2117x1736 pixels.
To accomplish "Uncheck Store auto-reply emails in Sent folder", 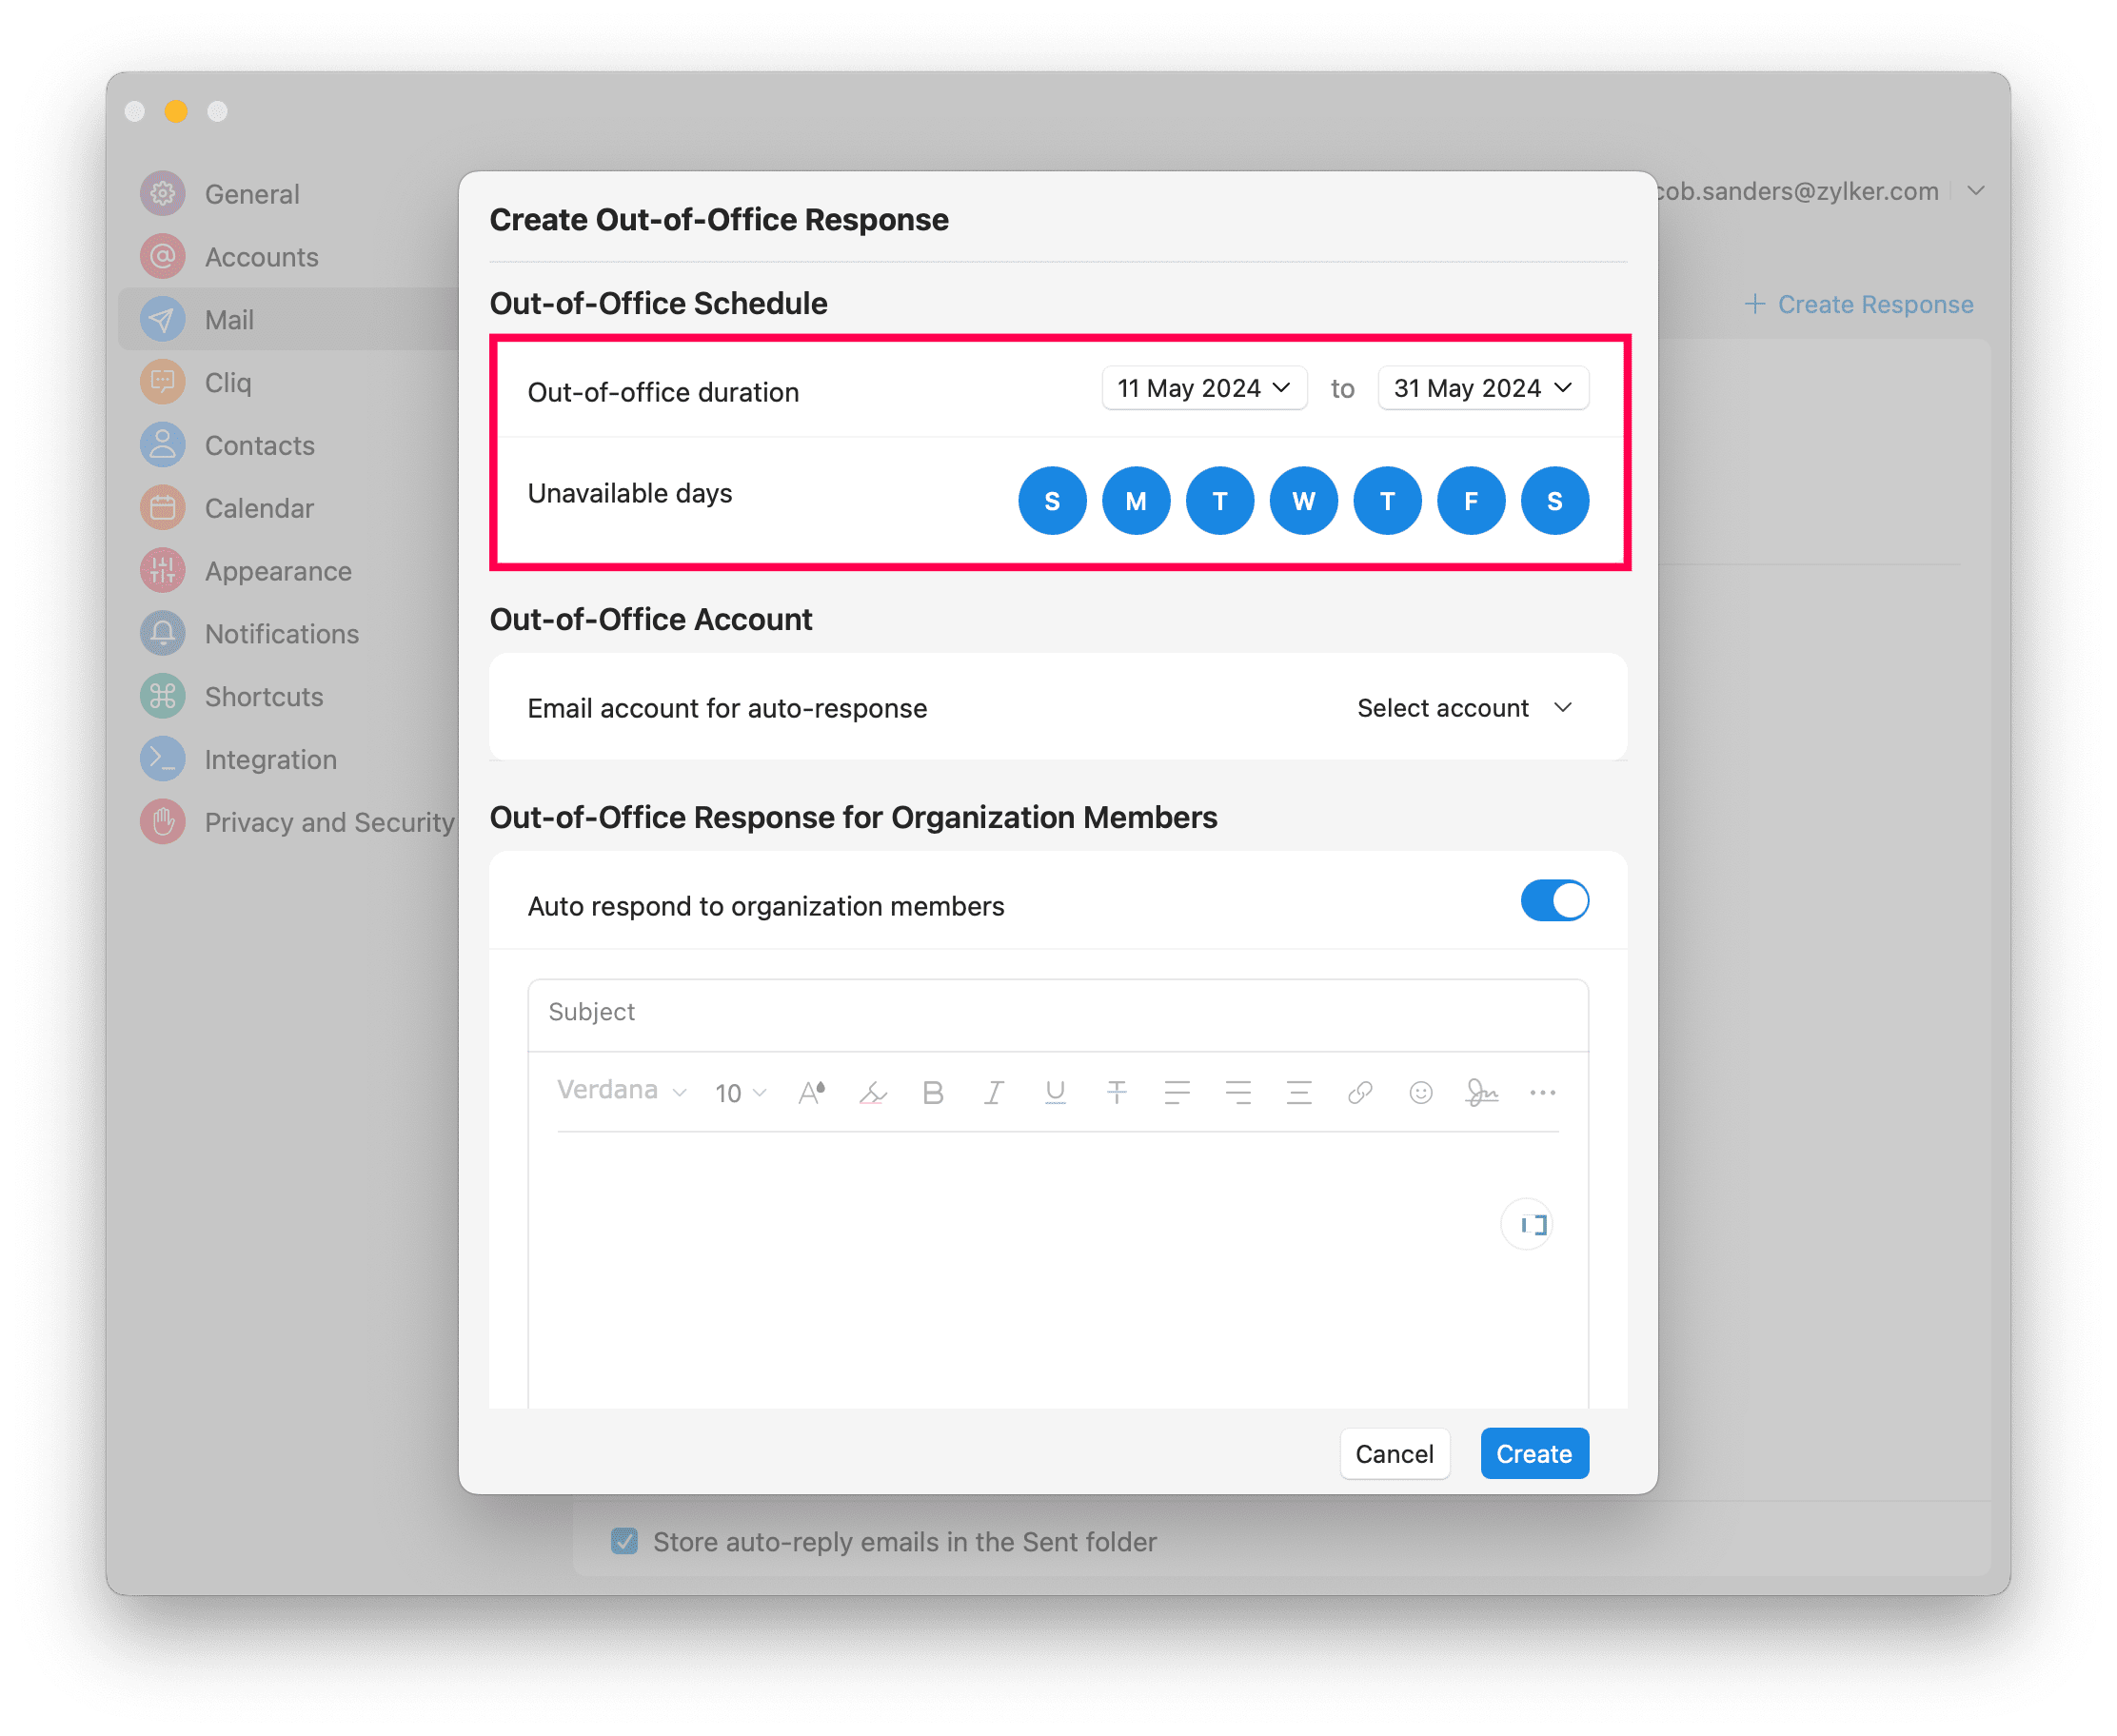I will coord(625,1541).
